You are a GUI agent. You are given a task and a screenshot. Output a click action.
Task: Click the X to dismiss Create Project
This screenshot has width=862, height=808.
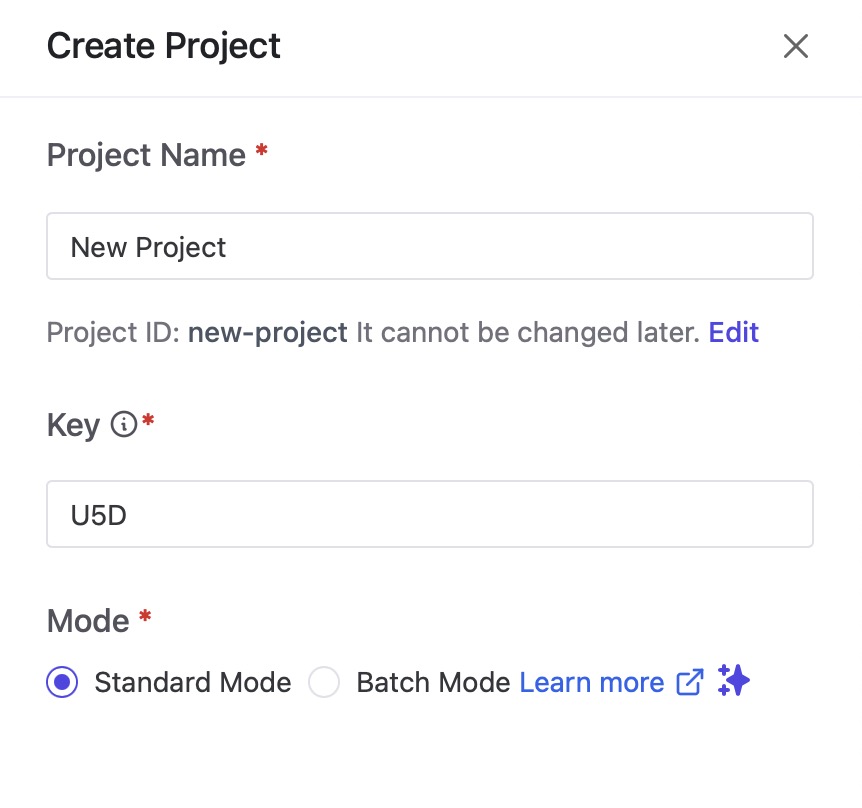pos(795,46)
